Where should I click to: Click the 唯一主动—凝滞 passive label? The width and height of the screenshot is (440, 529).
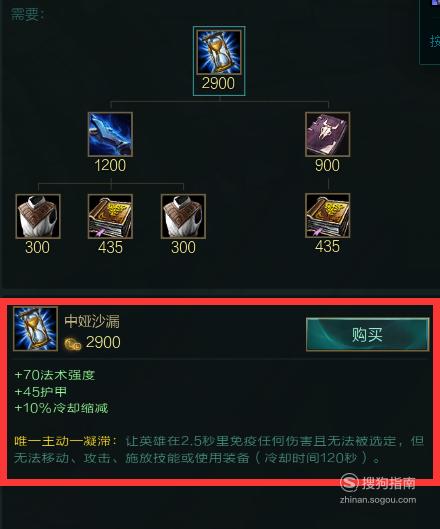pyautogui.click(x=65, y=441)
